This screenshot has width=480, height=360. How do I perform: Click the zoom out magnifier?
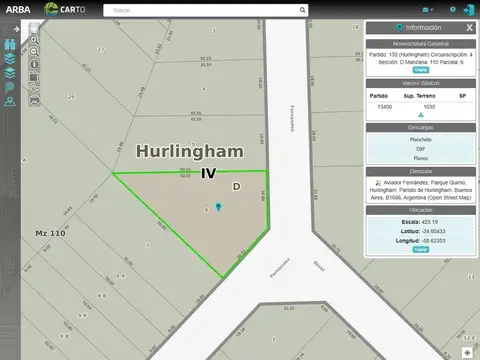pyautogui.click(x=34, y=52)
